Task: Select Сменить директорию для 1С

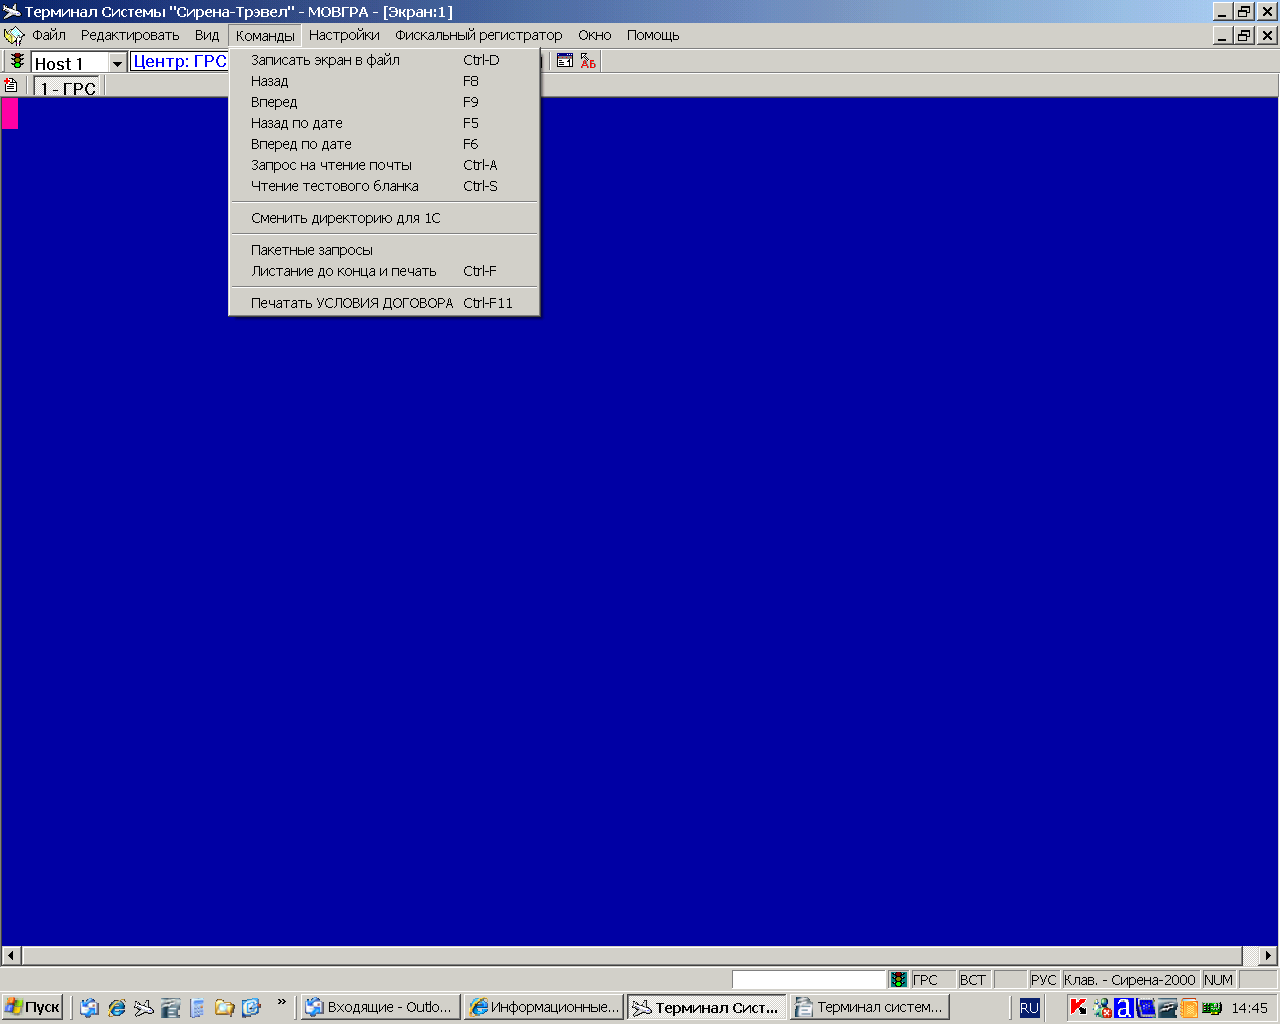Action: pyautogui.click(x=385, y=218)
